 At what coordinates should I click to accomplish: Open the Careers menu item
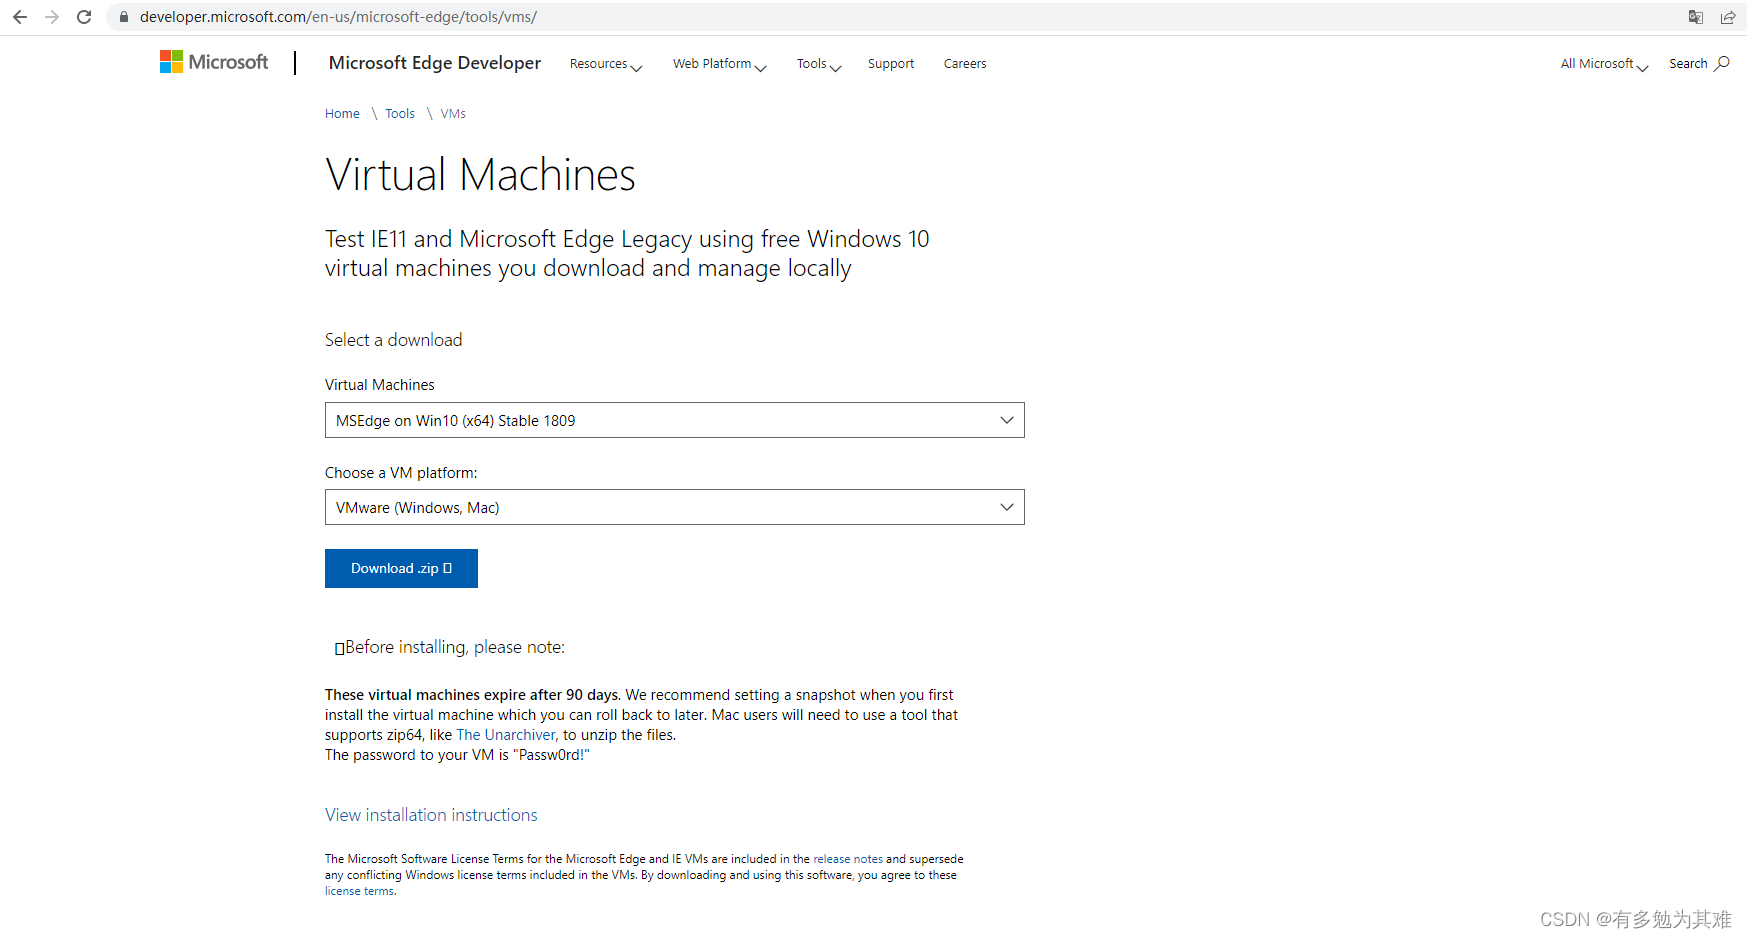tap(965, 64)
